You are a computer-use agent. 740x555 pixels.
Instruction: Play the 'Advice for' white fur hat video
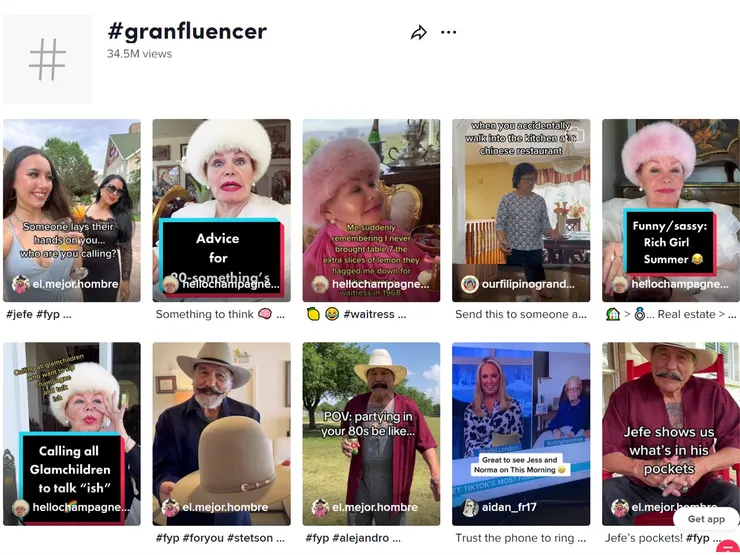[221, 210]
